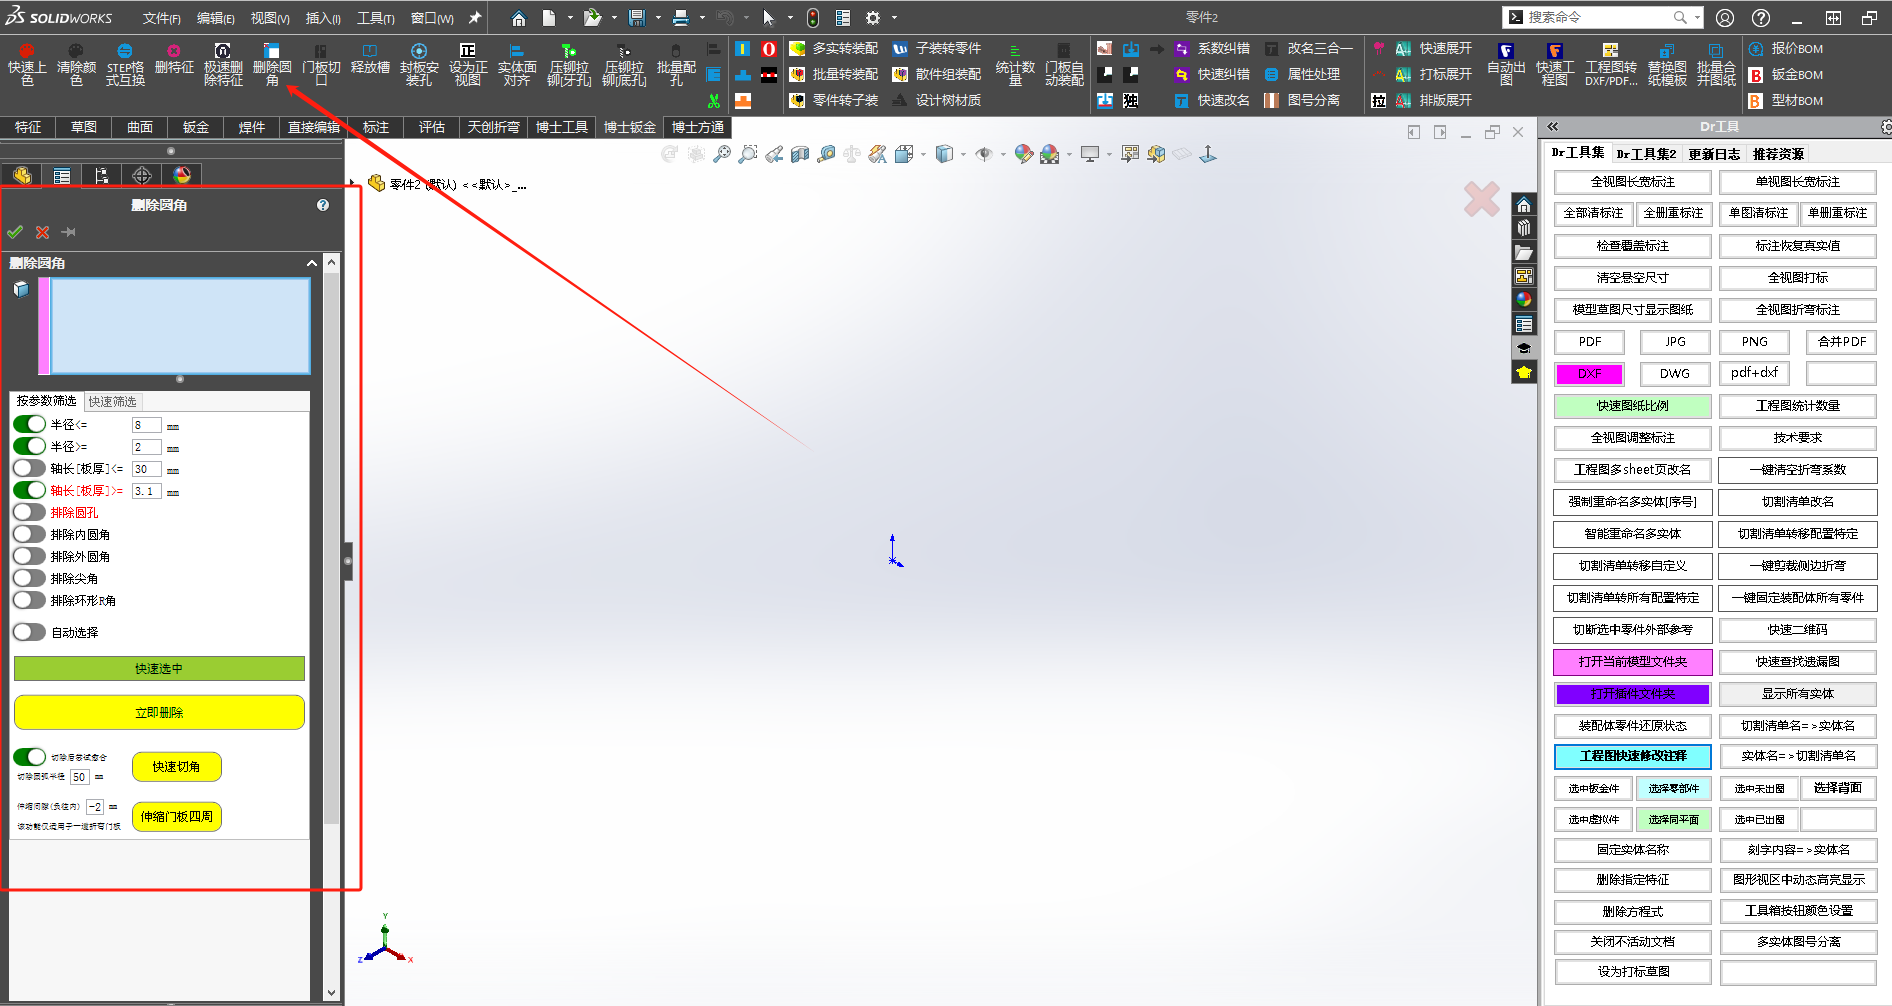Screen dimensions: 1892x1006
Task: Click the yellow 立即删除 button
Action: point(159,712)
